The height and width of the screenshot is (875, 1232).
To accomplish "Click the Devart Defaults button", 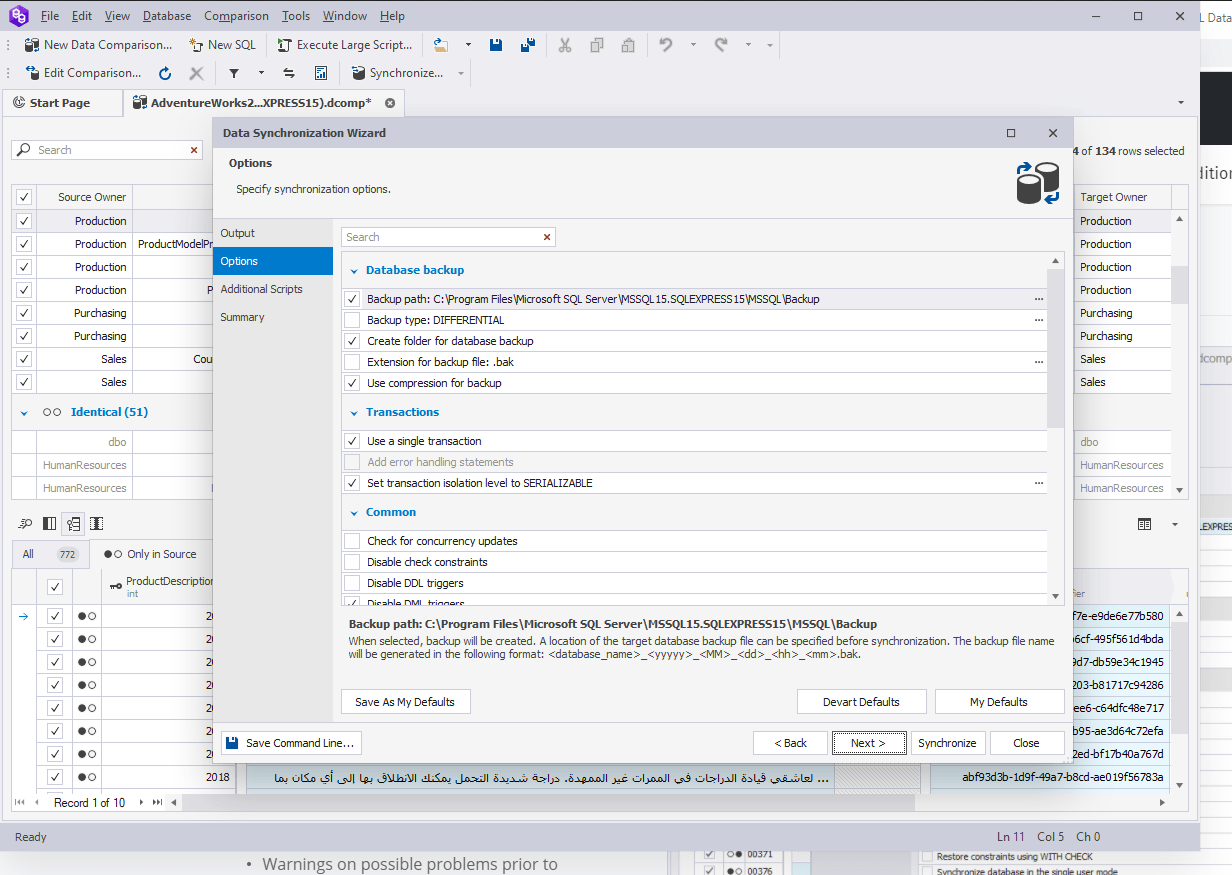I will tap(861, 701).
